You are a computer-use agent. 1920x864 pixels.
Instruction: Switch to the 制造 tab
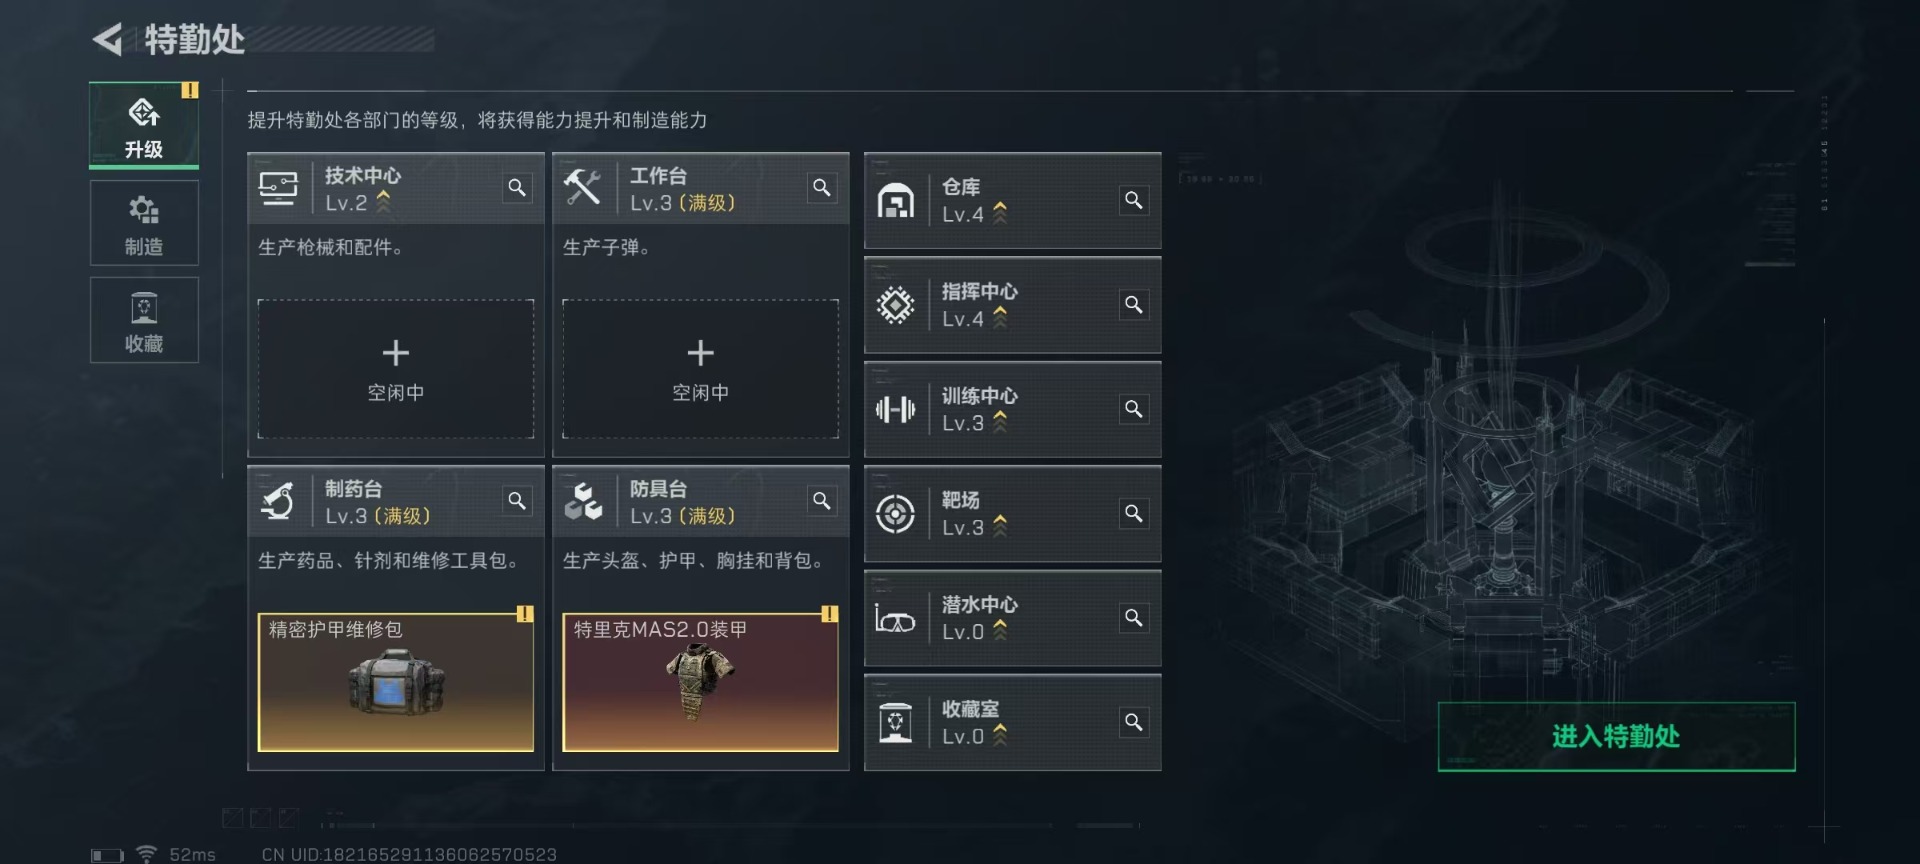(144, 223)
